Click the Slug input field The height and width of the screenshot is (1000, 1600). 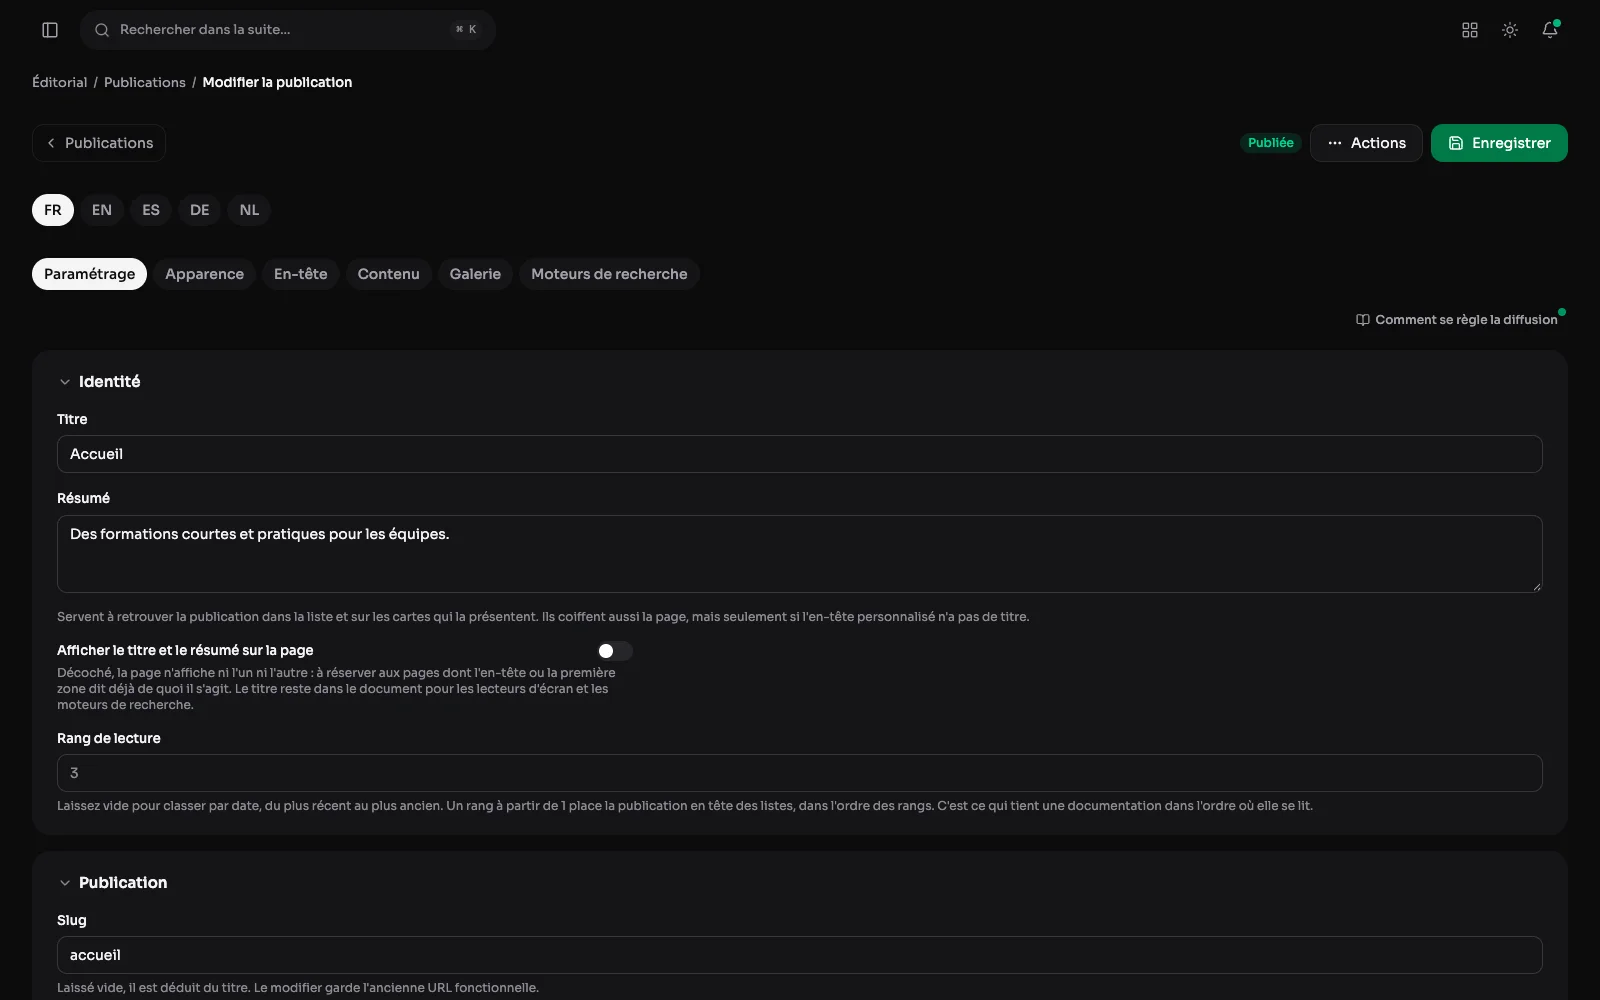pyautogui.click(x=800, y=955)
